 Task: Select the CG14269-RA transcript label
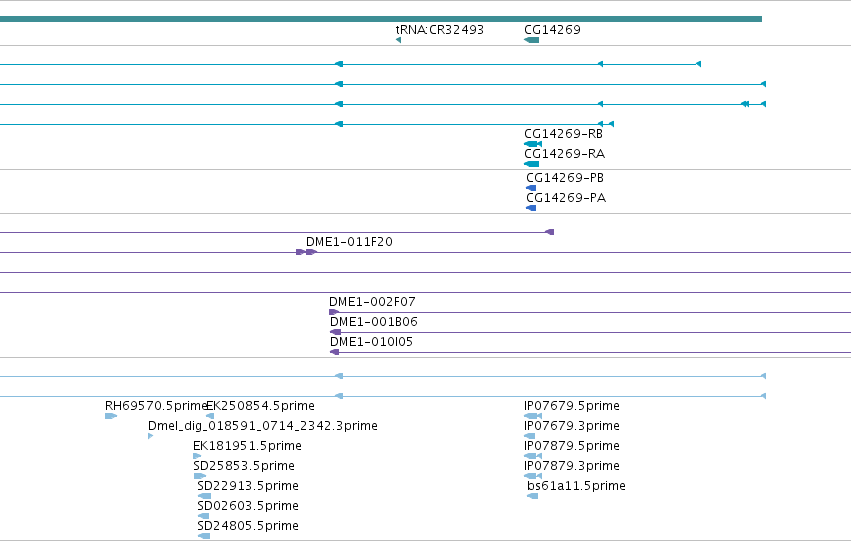tap(564, 154)
